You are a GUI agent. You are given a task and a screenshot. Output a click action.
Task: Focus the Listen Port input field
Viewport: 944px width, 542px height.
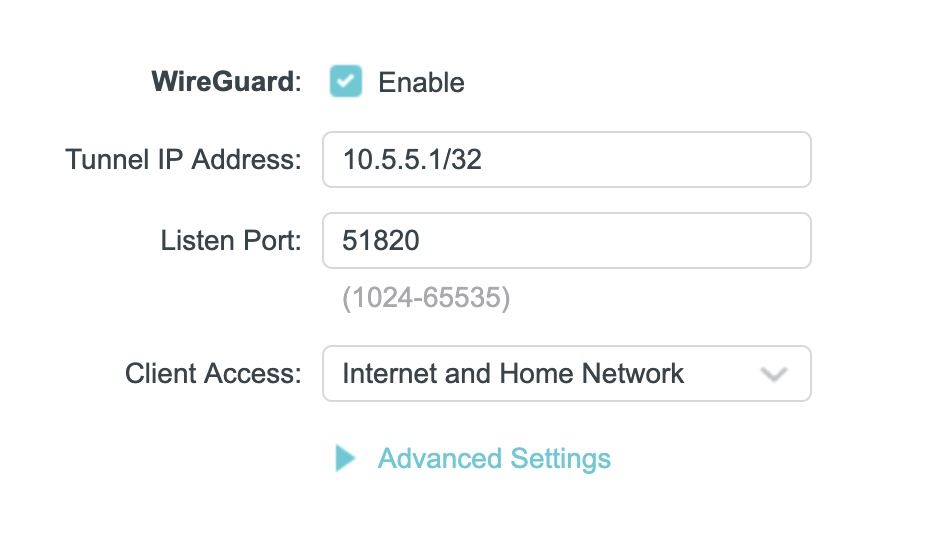[x=566, y=240]
